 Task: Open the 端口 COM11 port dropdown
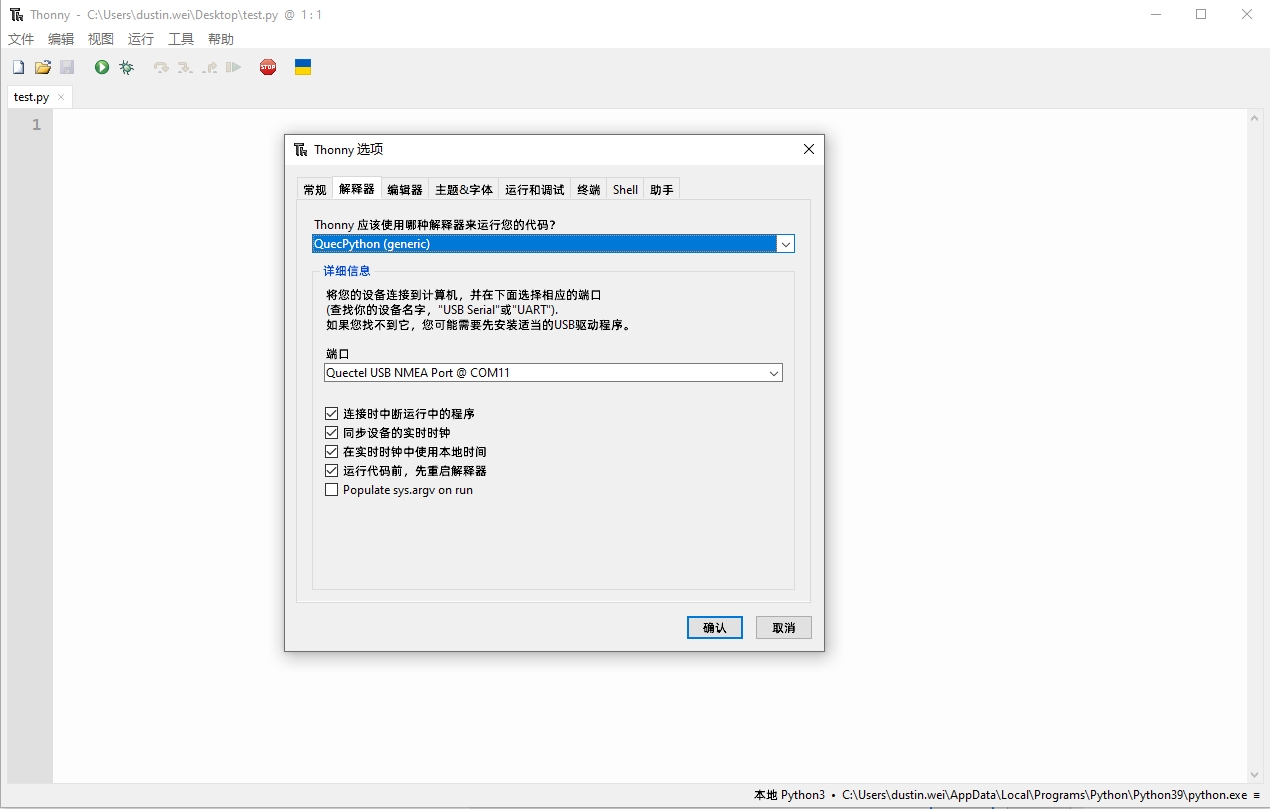[x=773, y=373]
